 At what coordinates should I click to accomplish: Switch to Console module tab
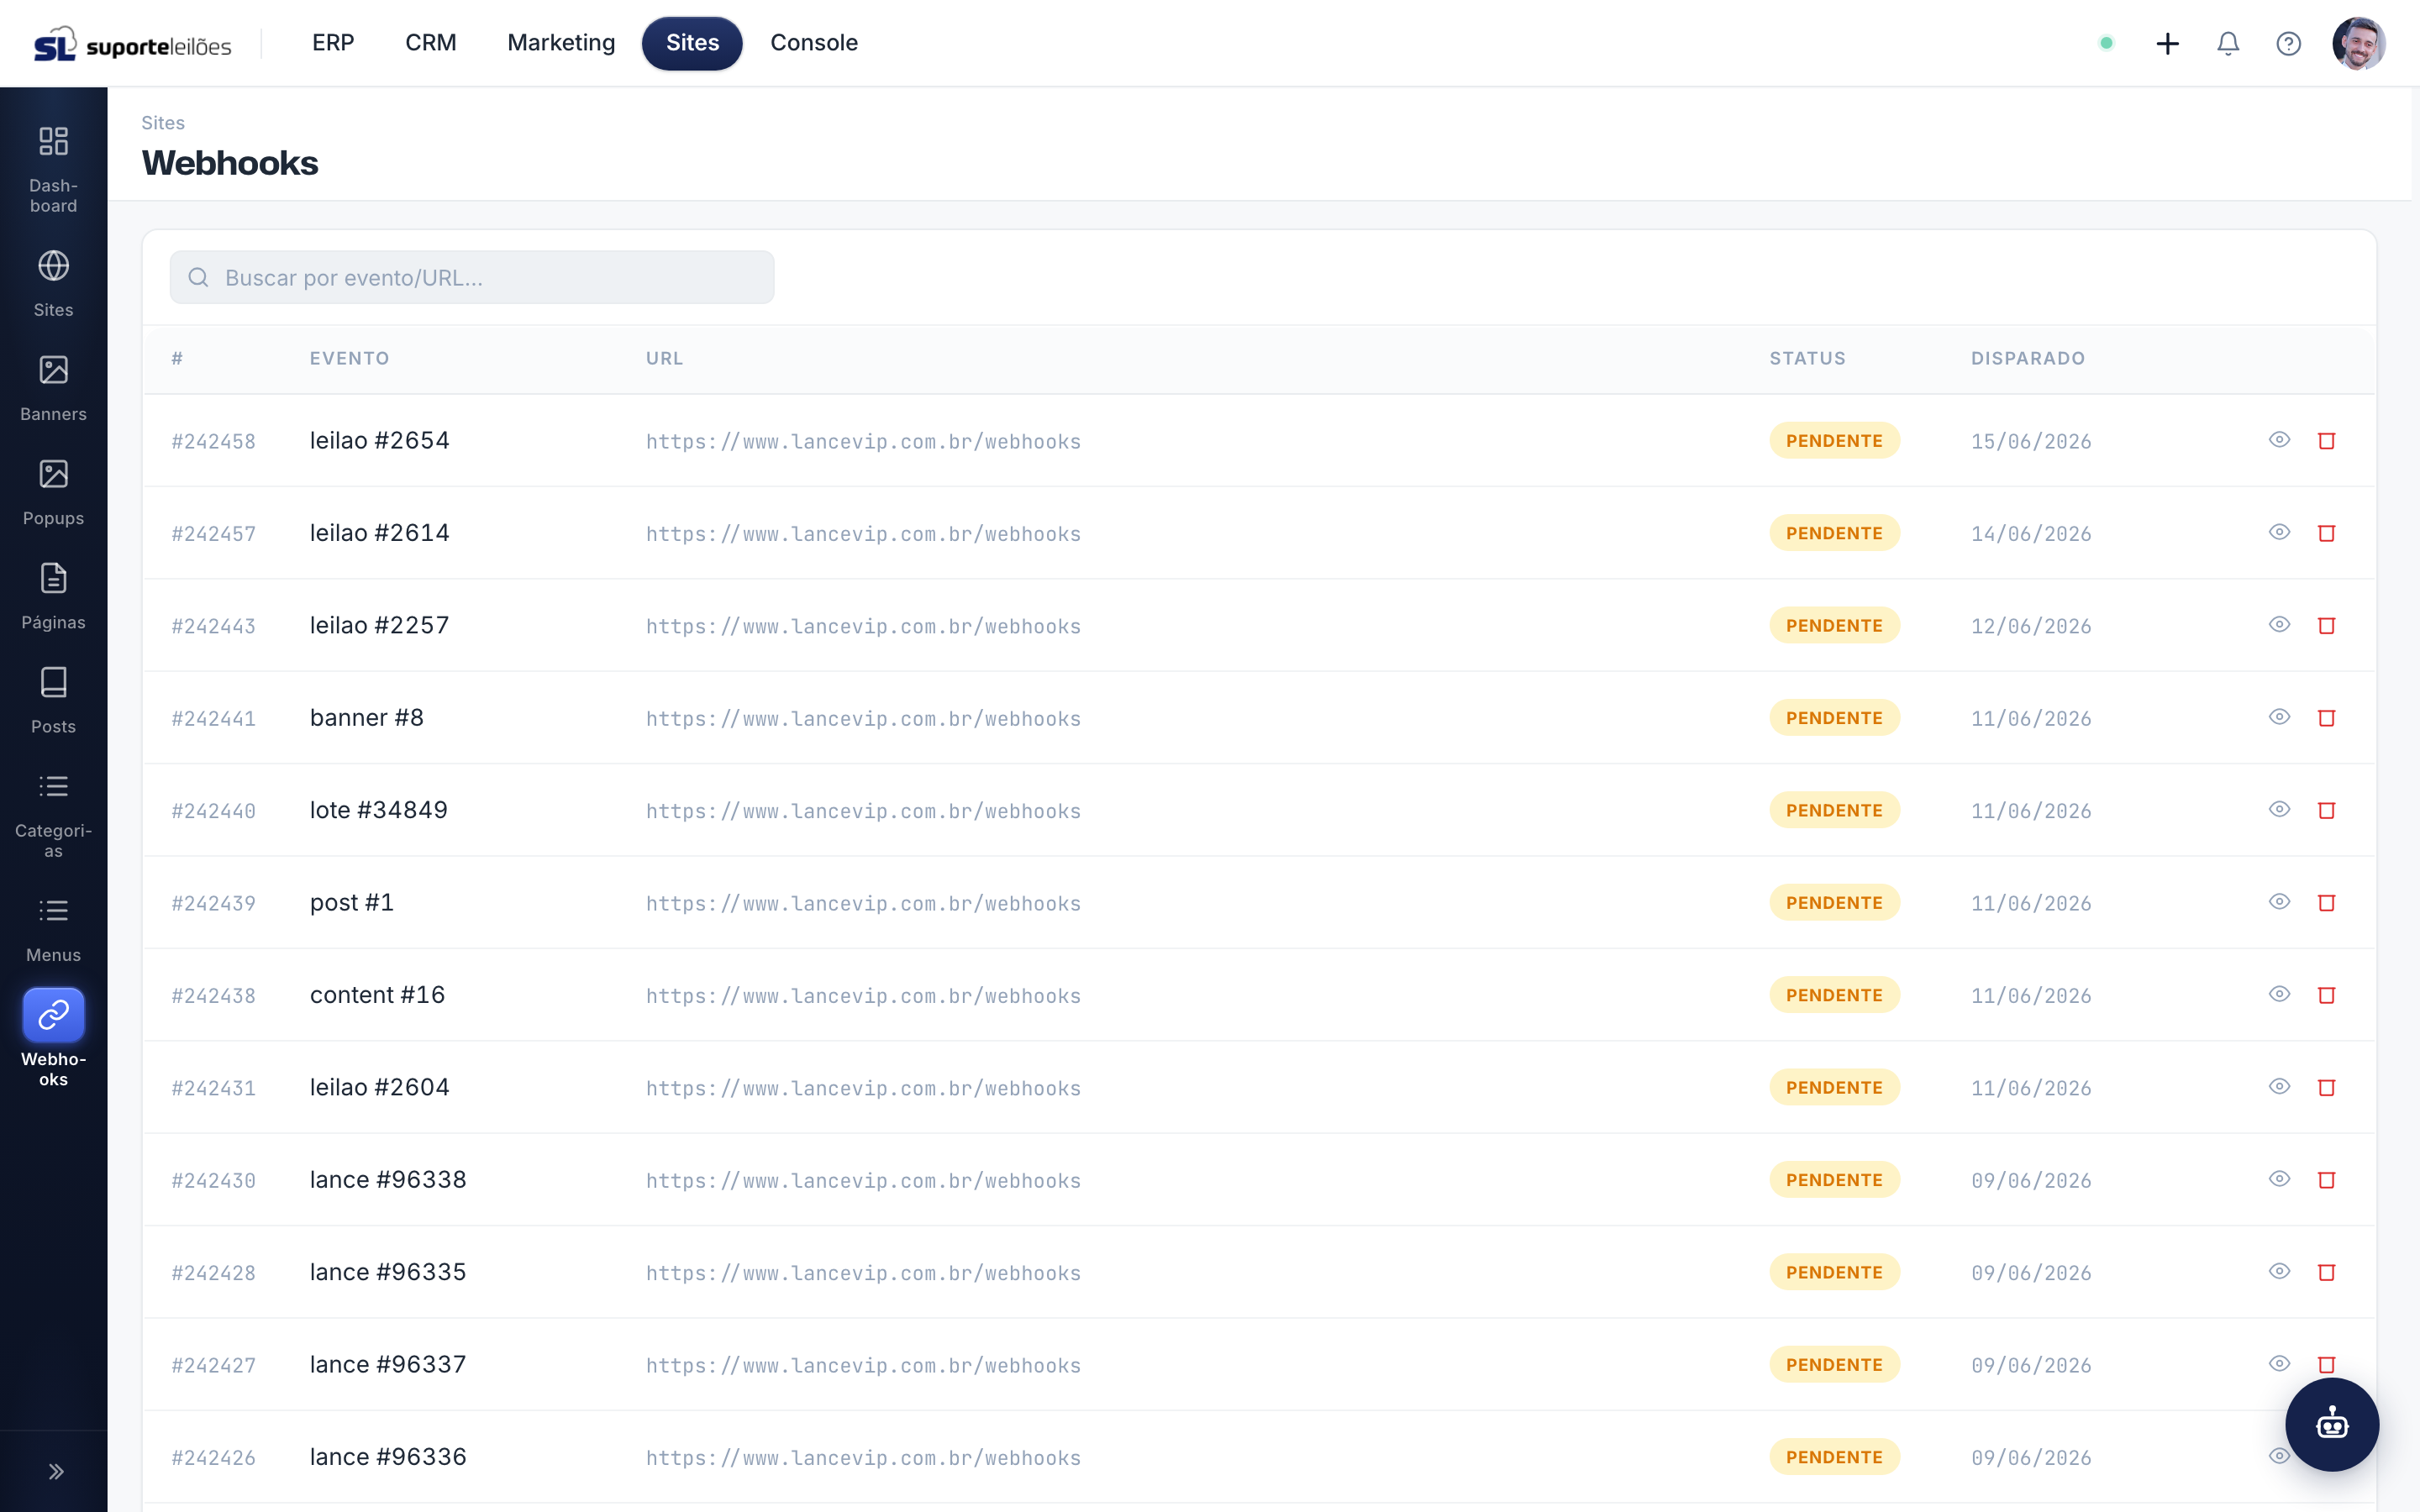point(814,43)
